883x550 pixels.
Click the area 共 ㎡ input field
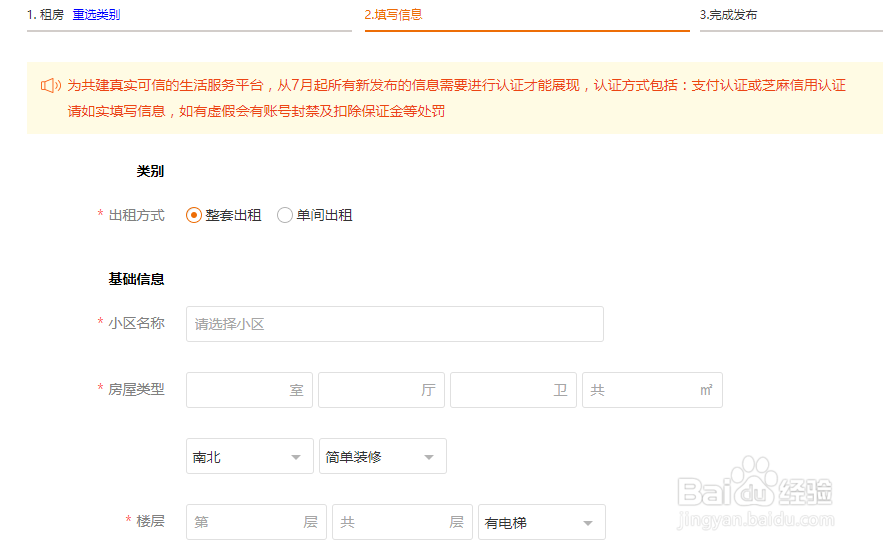point(652,390)
